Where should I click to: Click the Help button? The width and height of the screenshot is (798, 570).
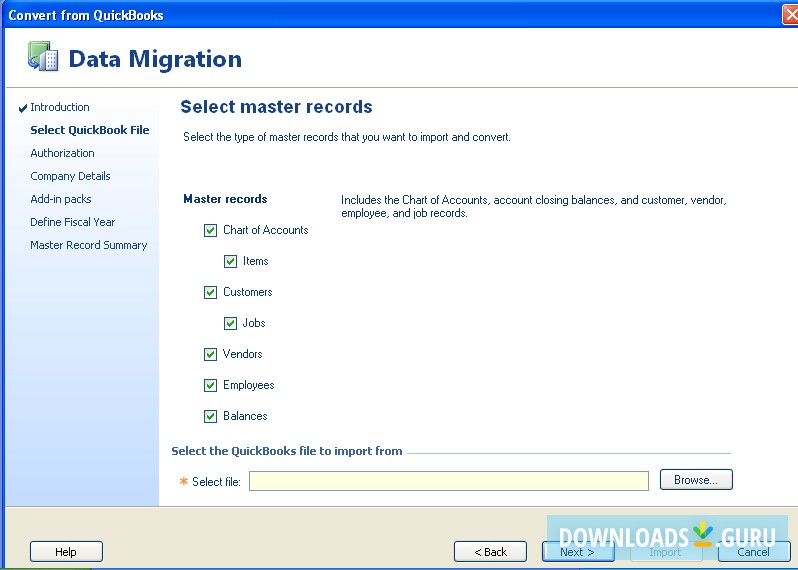(x=66, y=552)
